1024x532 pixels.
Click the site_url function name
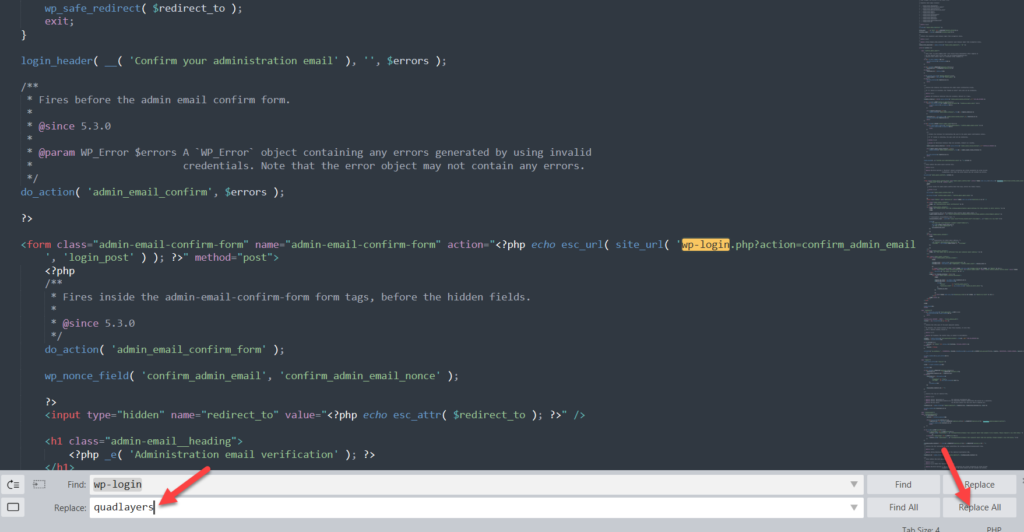639,245
